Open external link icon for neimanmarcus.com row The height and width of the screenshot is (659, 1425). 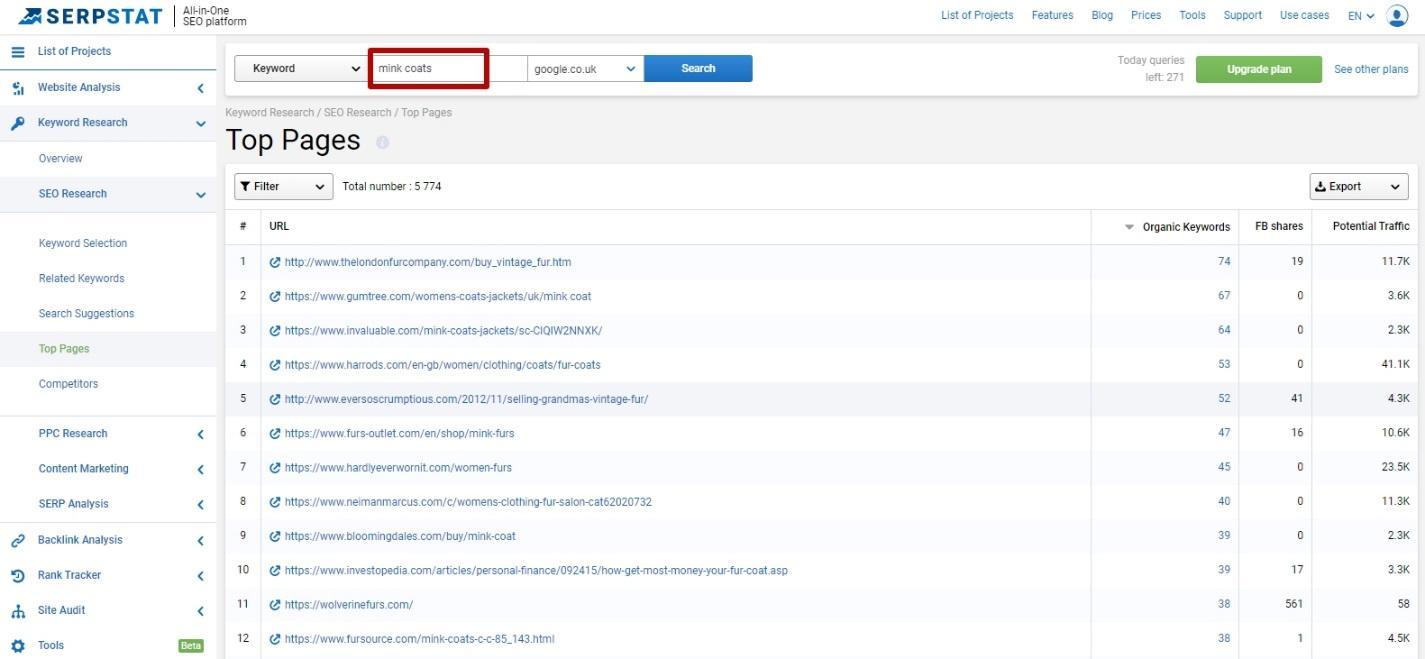pos(275,502)
